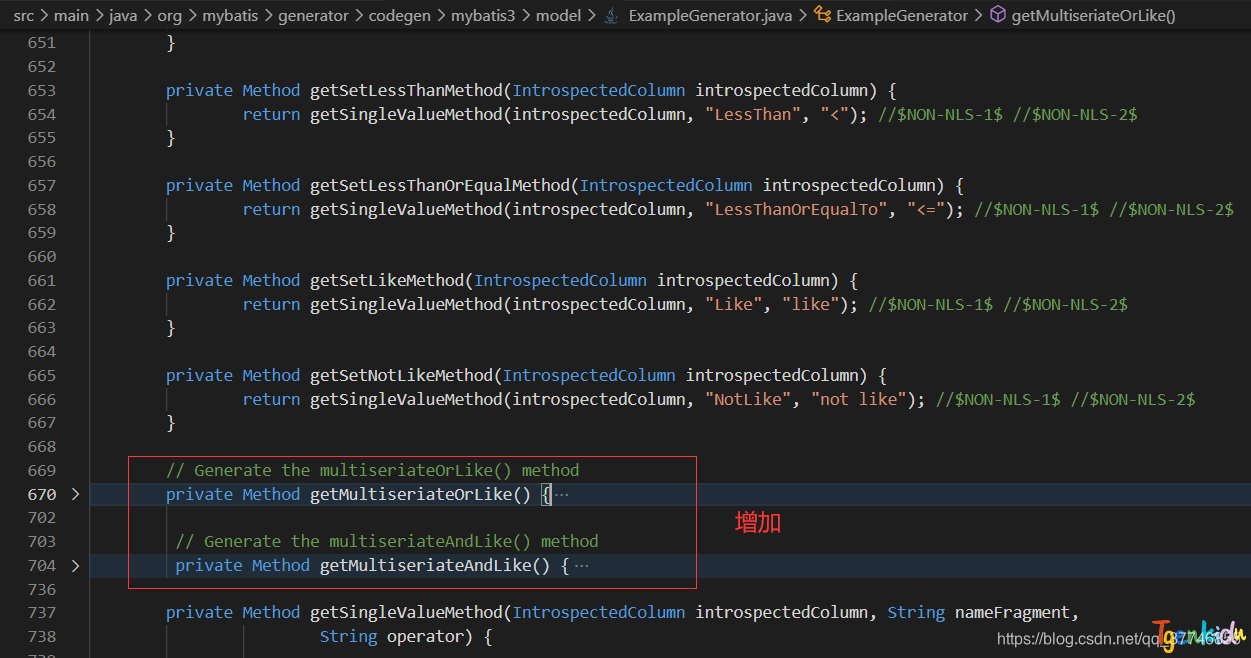Open model breadcrumb segment
Screen dimensions: 1251x658
[x=558, y=15]
